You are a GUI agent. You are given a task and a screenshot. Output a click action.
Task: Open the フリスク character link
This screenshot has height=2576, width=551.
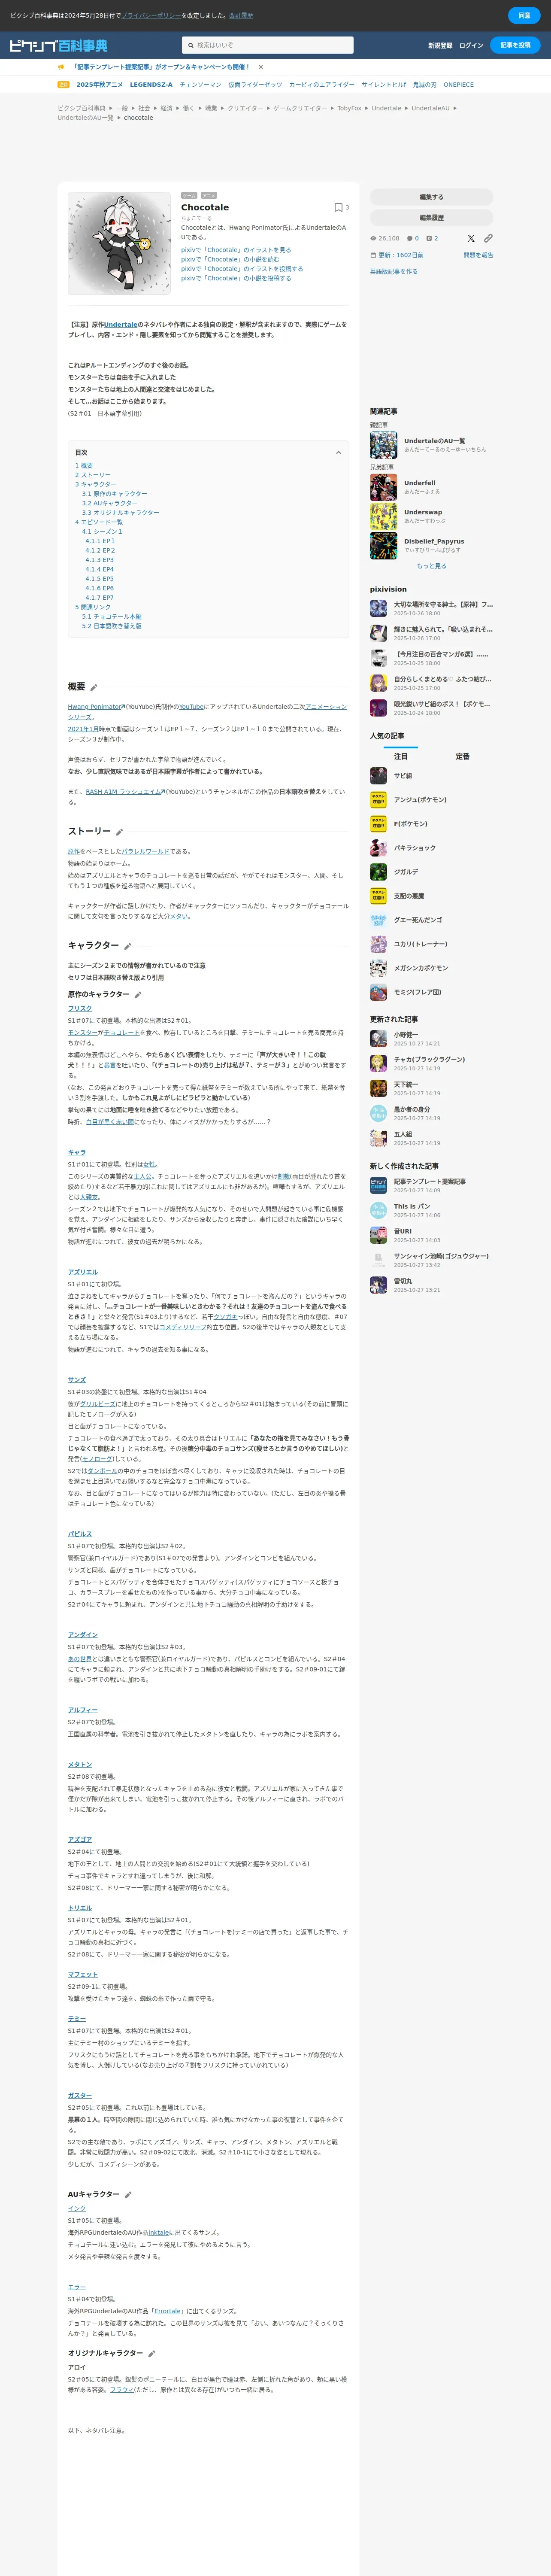point(79,1009)
